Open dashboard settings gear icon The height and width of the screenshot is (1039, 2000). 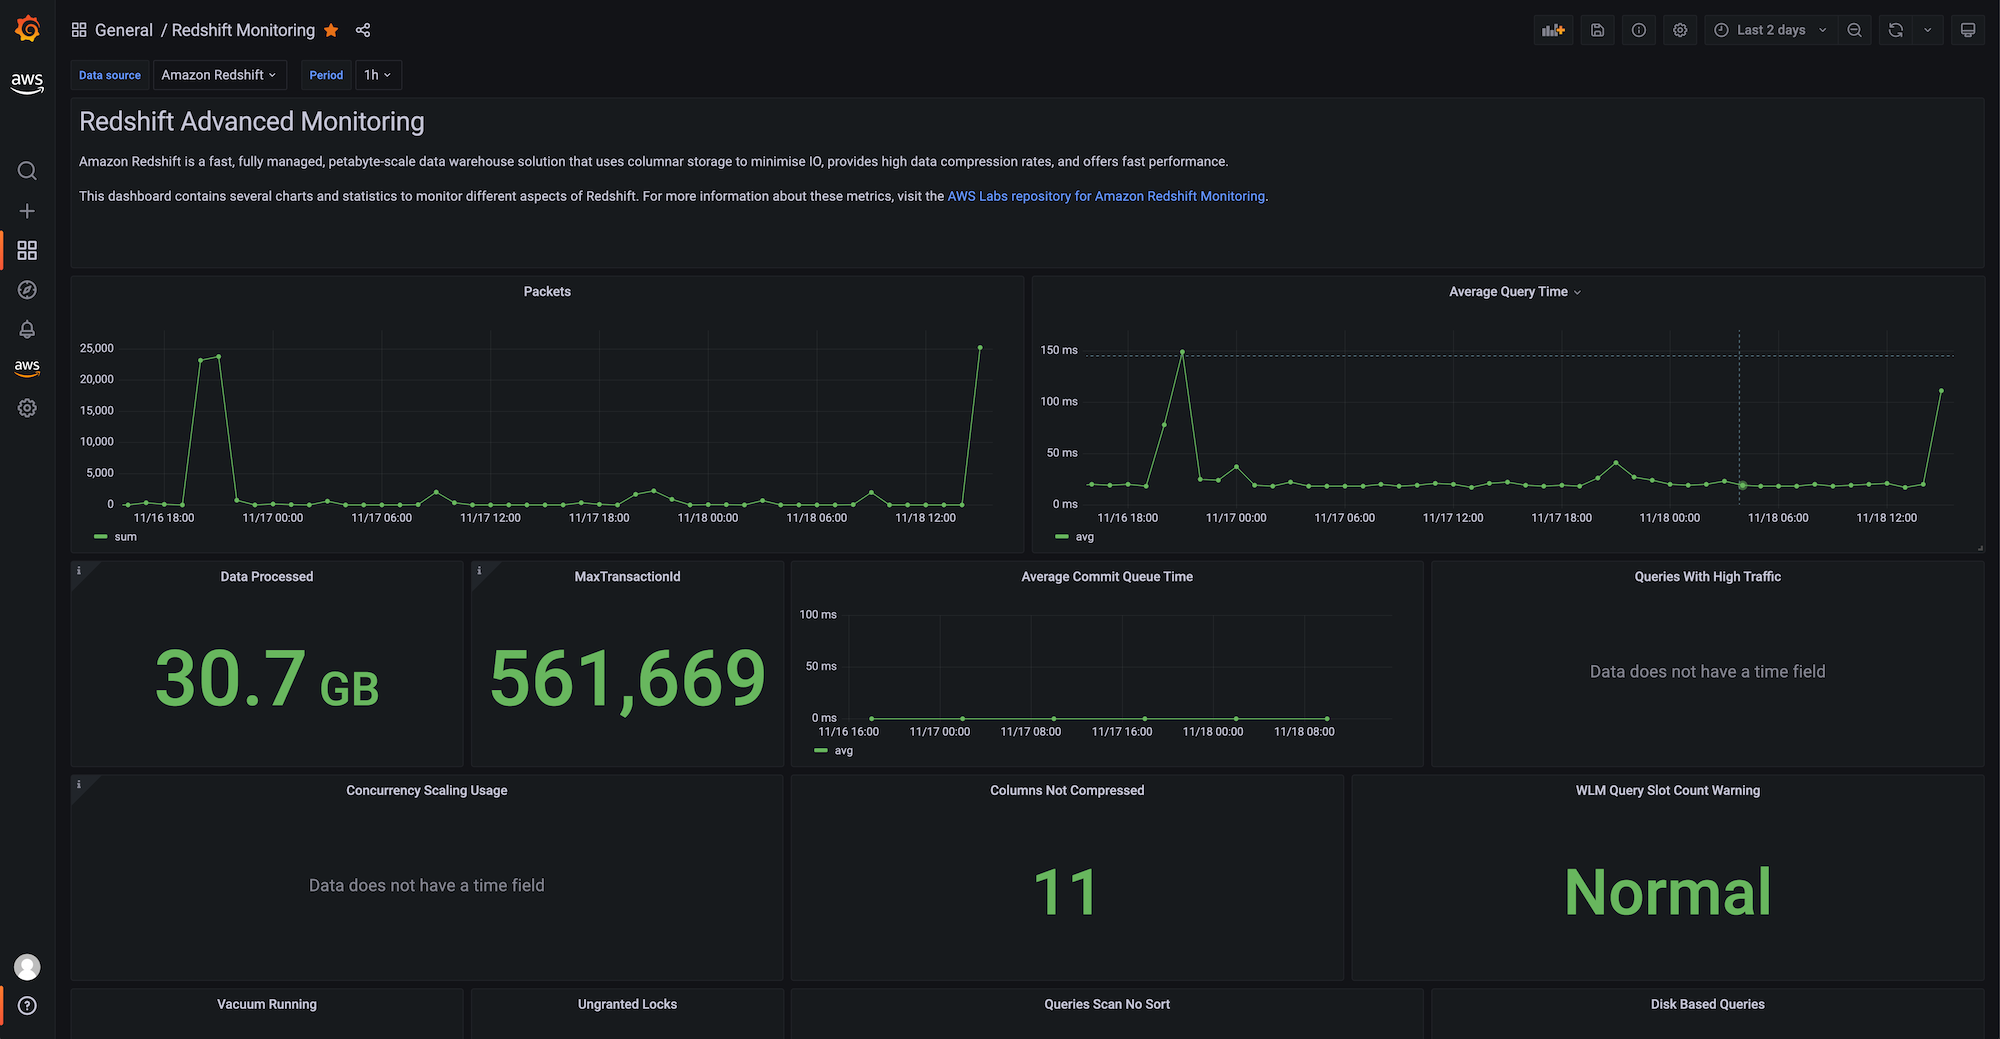[x=1680, y=30]
